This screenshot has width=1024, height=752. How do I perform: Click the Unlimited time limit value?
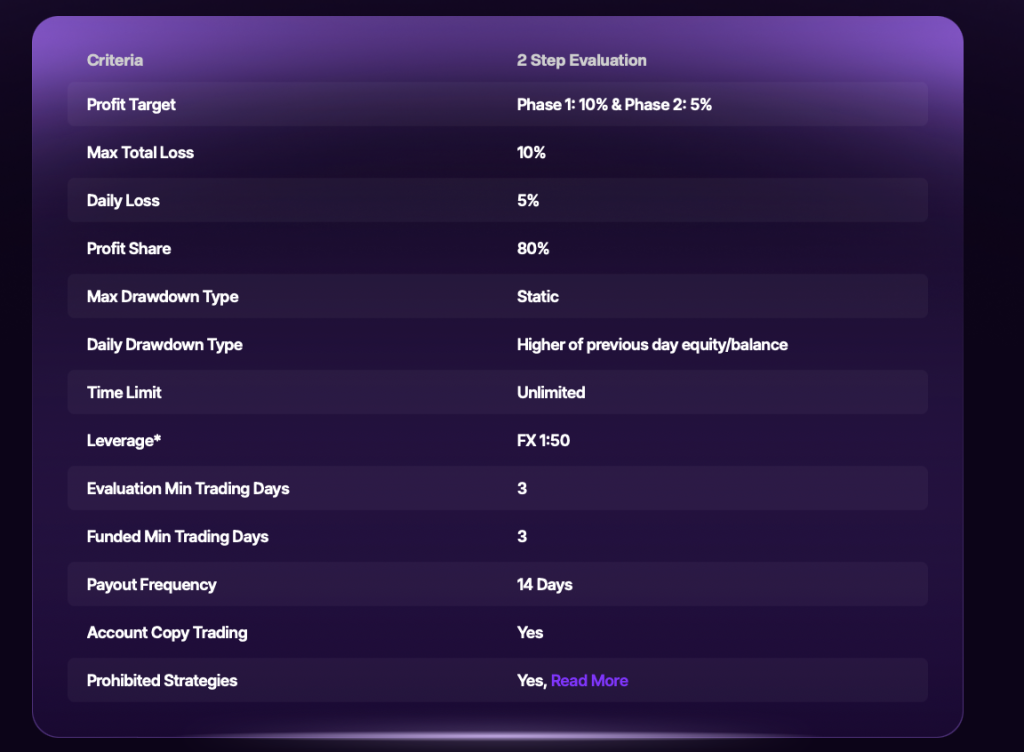[x=551, y=392]
